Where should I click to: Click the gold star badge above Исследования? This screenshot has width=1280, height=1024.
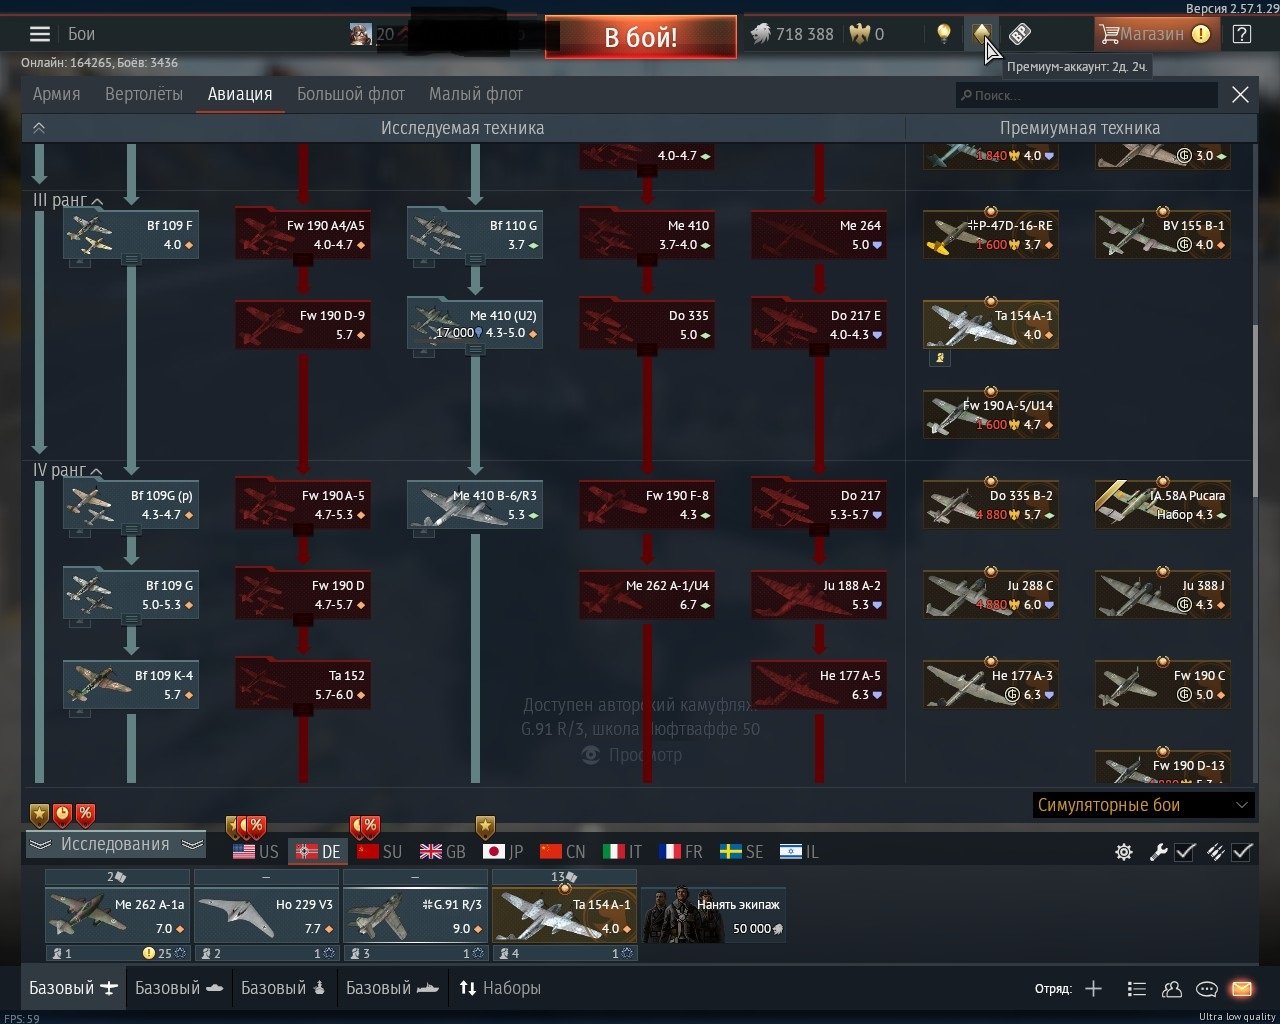39,814
